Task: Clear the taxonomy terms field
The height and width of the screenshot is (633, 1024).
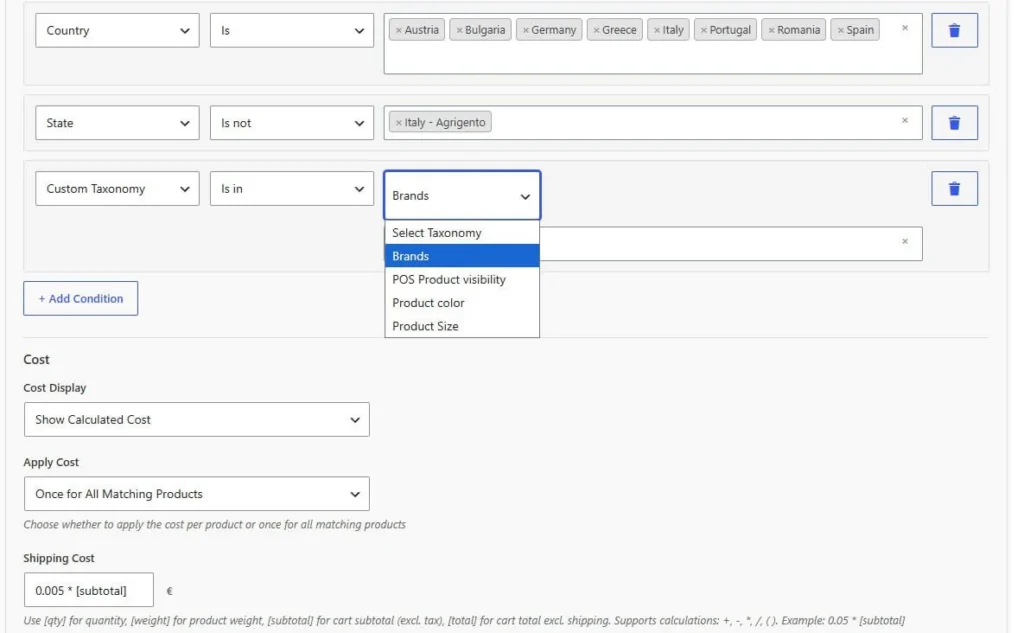Action: 904,241
